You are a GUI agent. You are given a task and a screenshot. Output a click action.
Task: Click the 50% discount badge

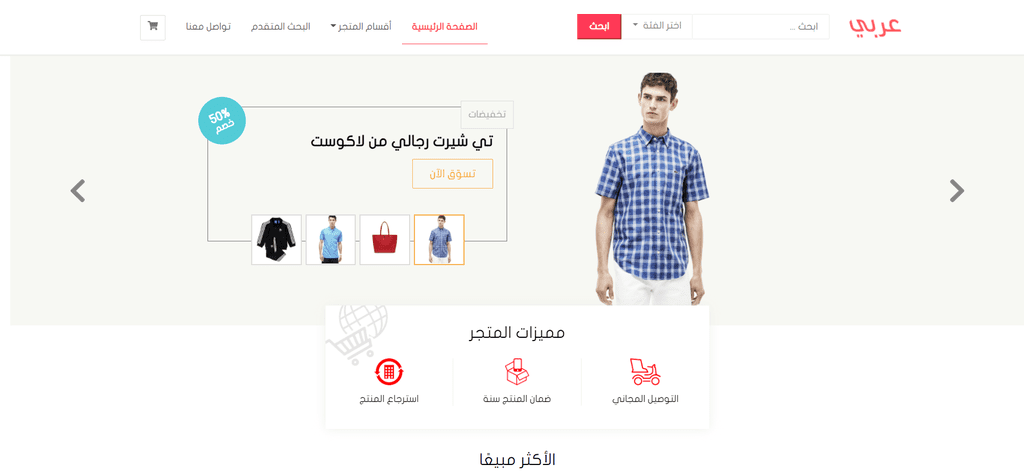(222, 121)
